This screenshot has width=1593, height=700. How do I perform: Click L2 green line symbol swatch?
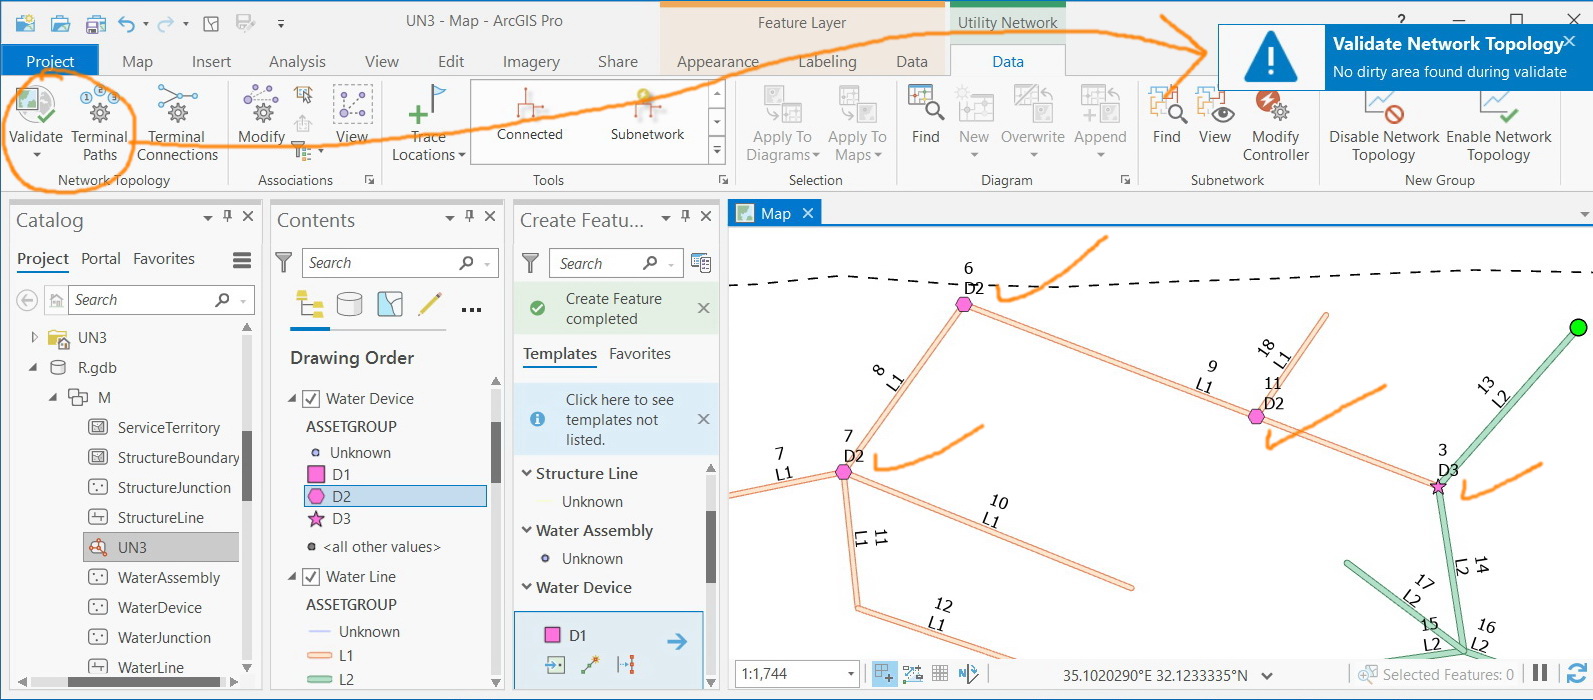[320, 679]
